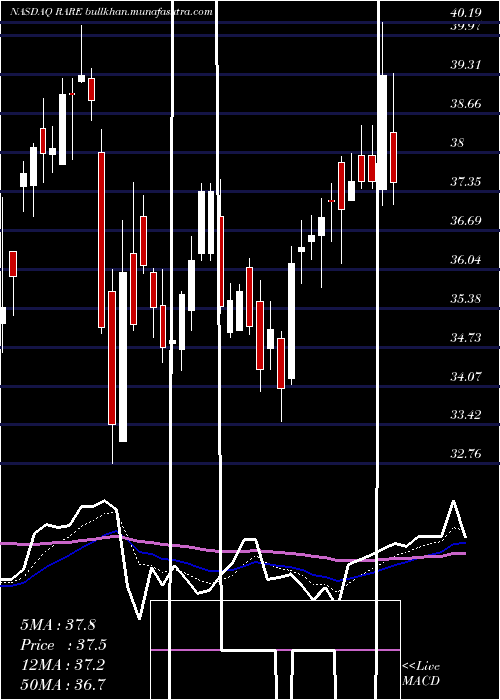Click the Price : 37.5 value
The image size is (500, 700).
coord(64,645)
